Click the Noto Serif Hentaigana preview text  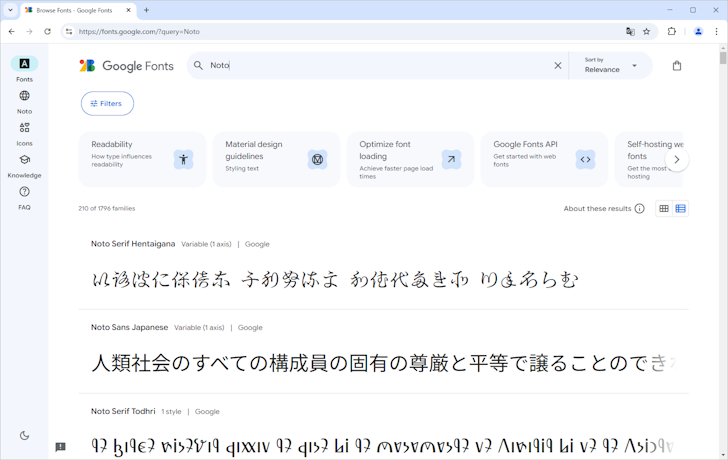pyautogui.click(x=335, y=280)
